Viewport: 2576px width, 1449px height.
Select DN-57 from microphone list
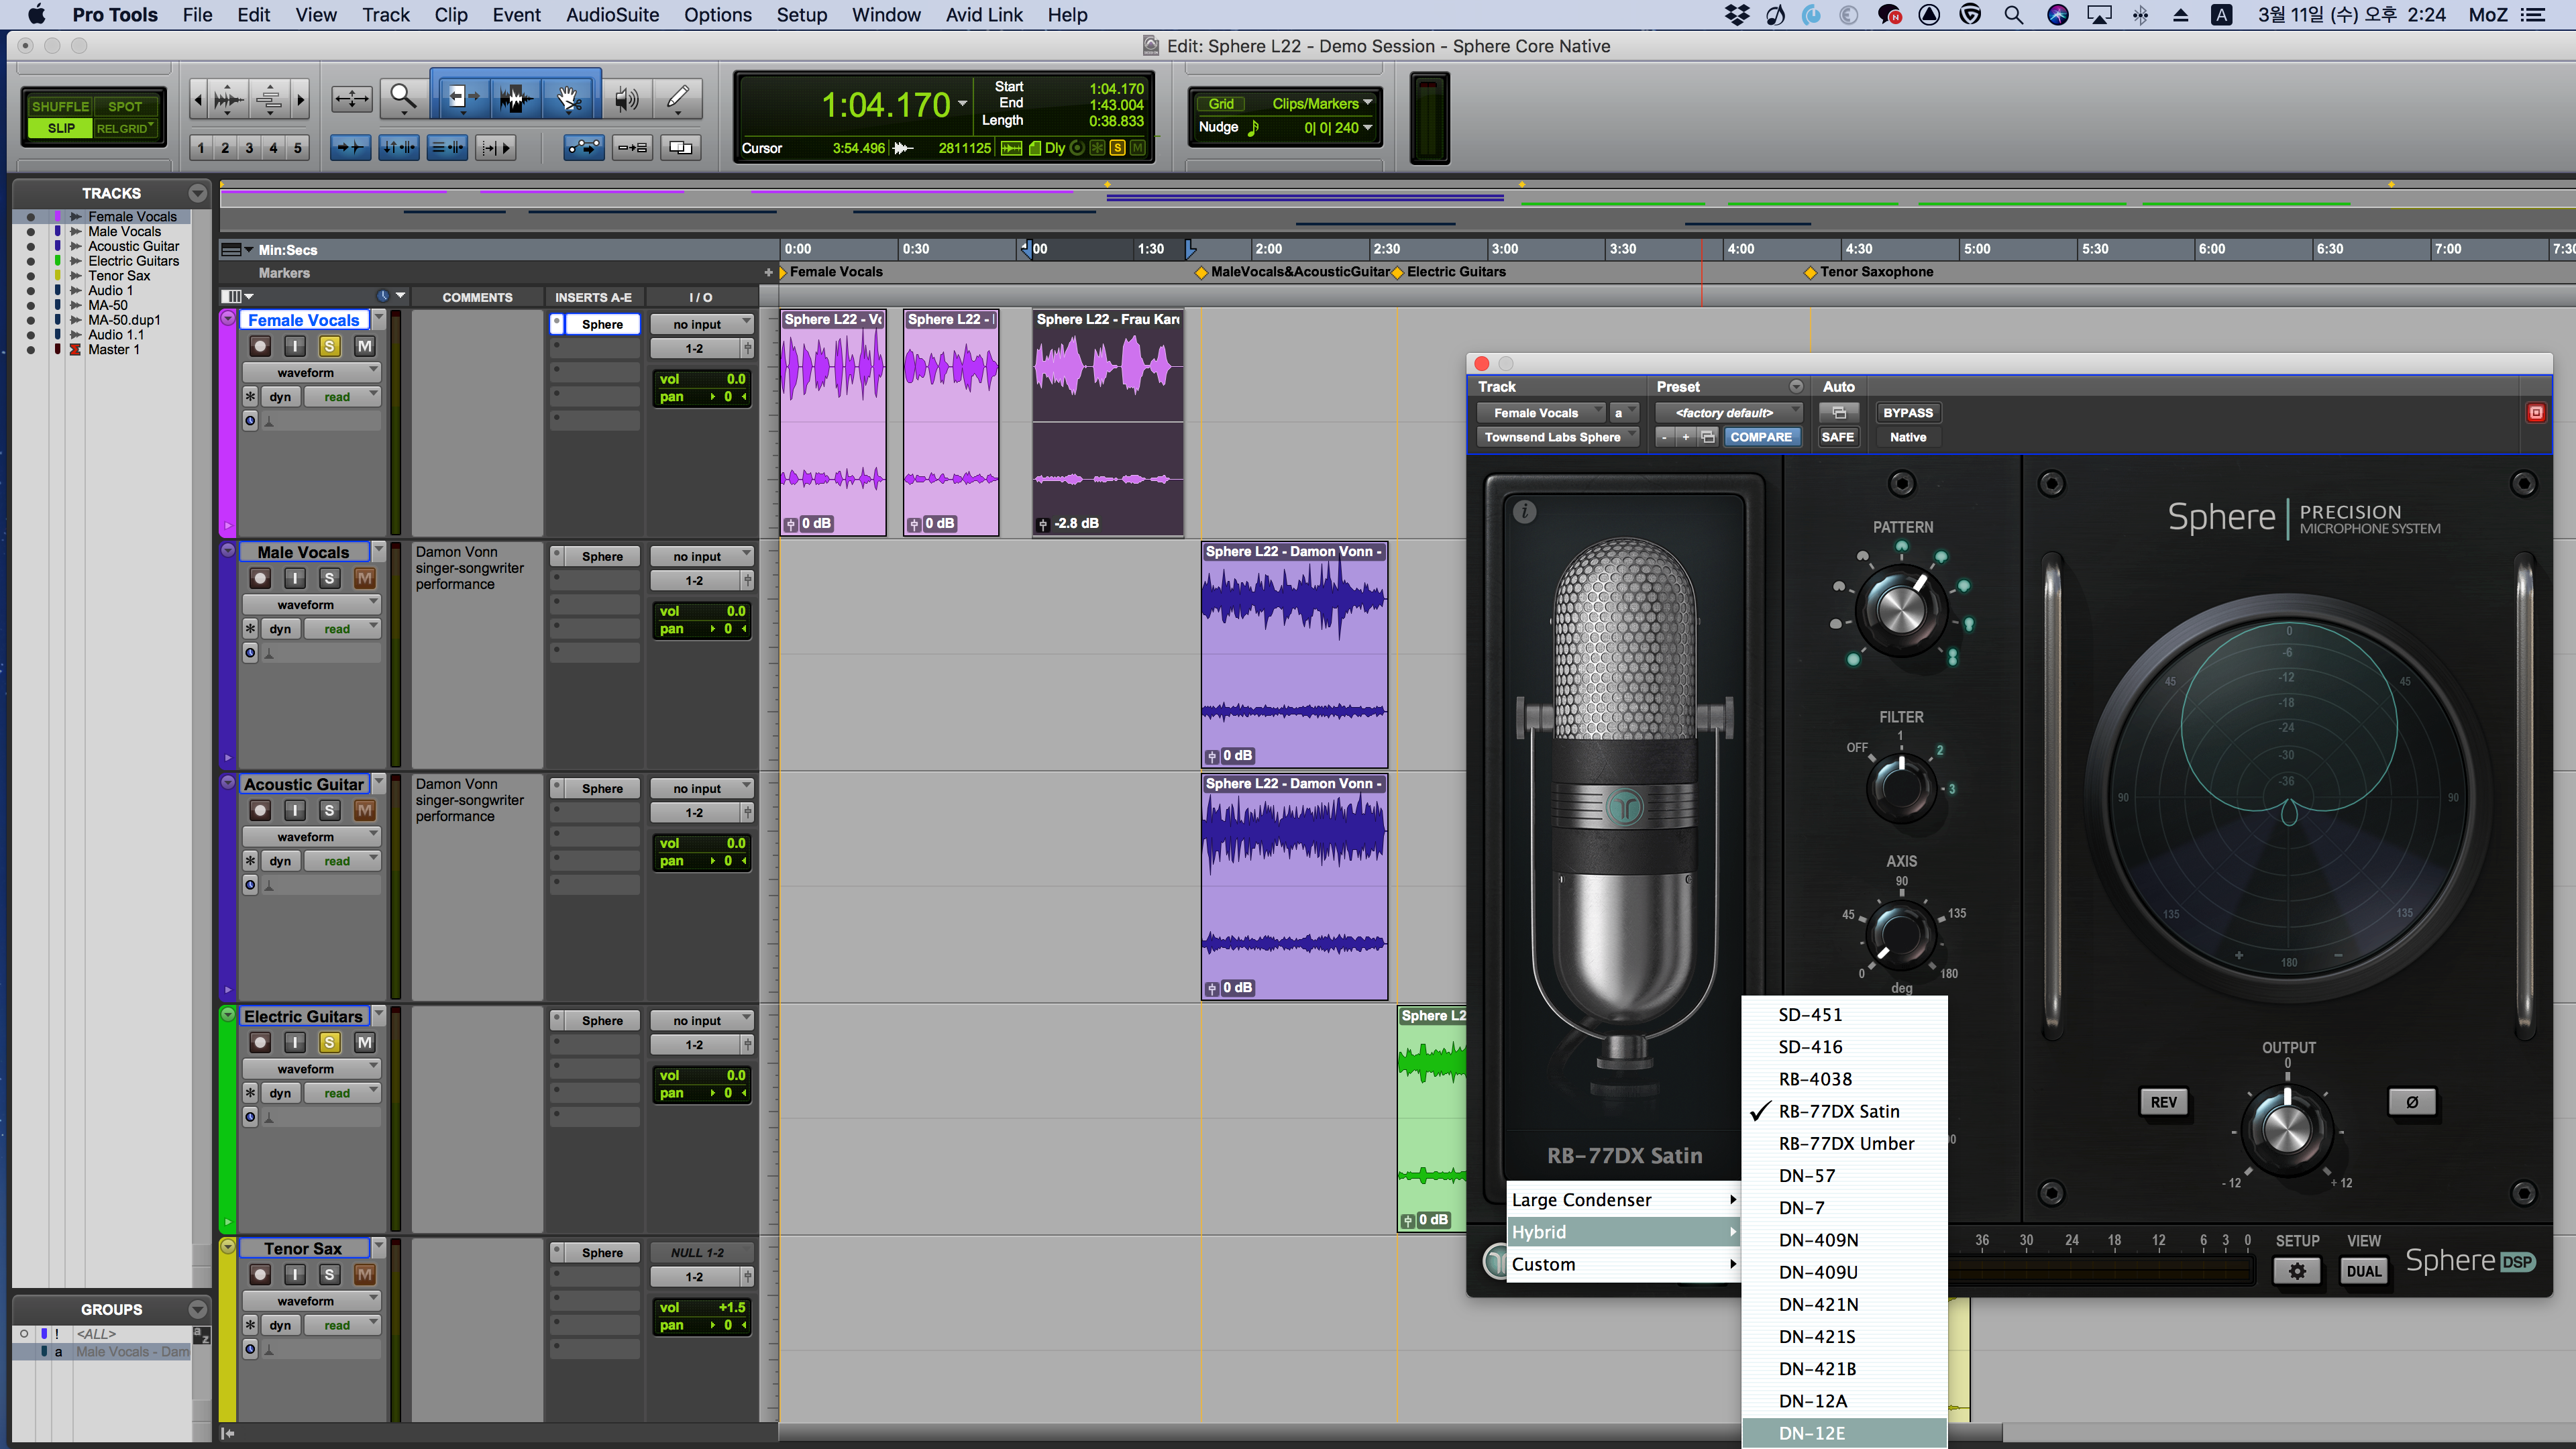[x=1844, y=1175]
